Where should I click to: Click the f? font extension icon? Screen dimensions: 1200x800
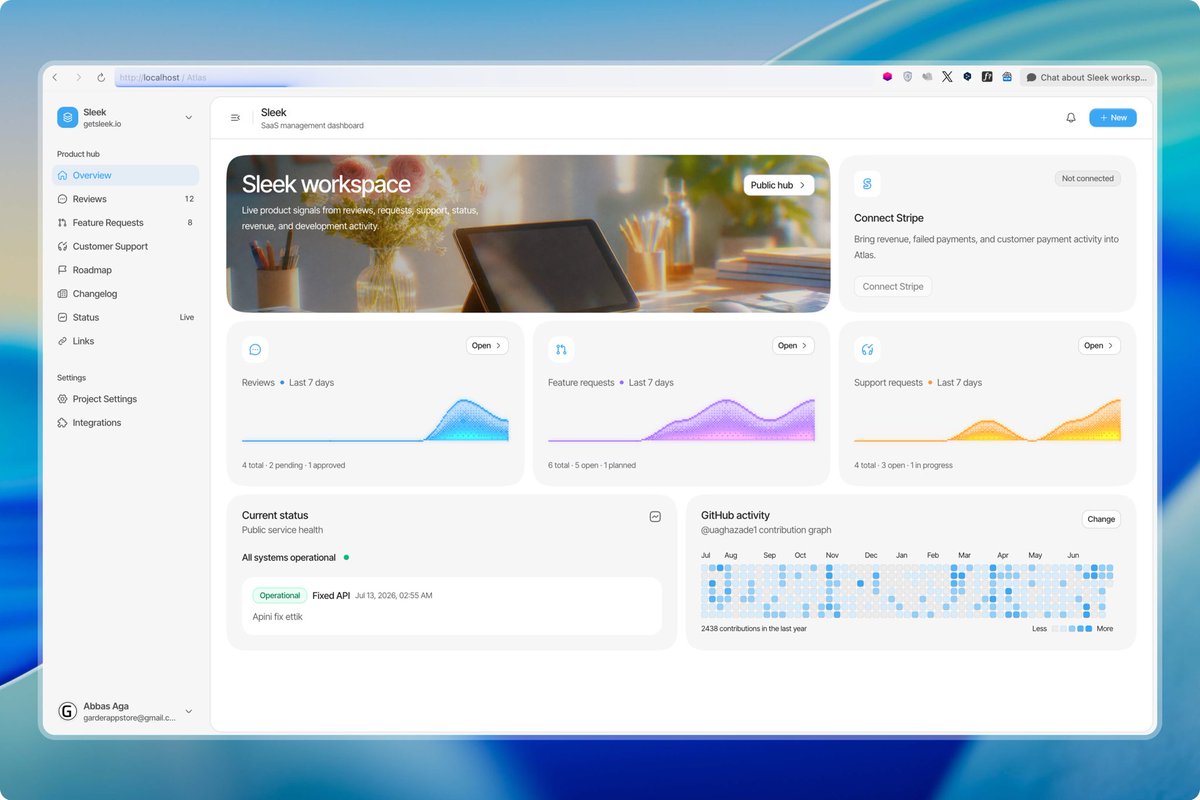(987, 77)
